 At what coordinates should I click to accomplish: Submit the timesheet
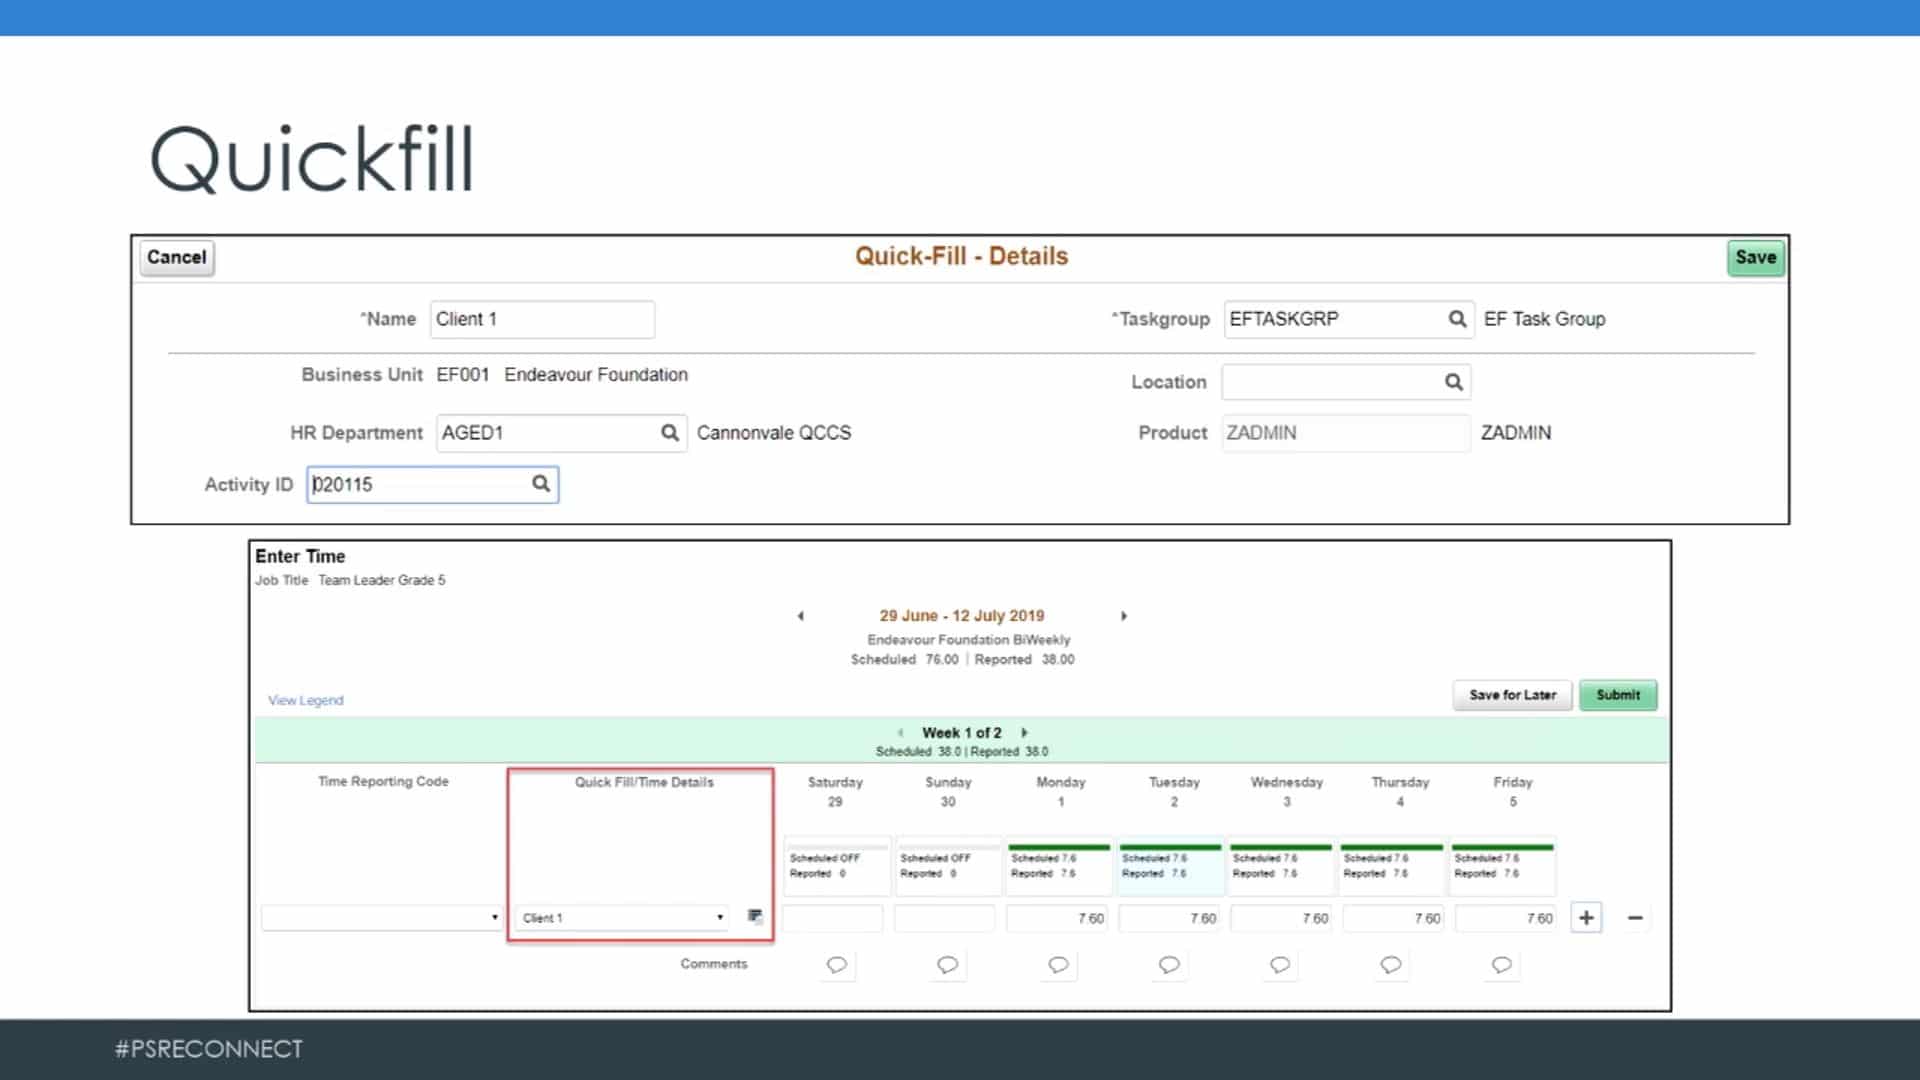coord(1617,695)
